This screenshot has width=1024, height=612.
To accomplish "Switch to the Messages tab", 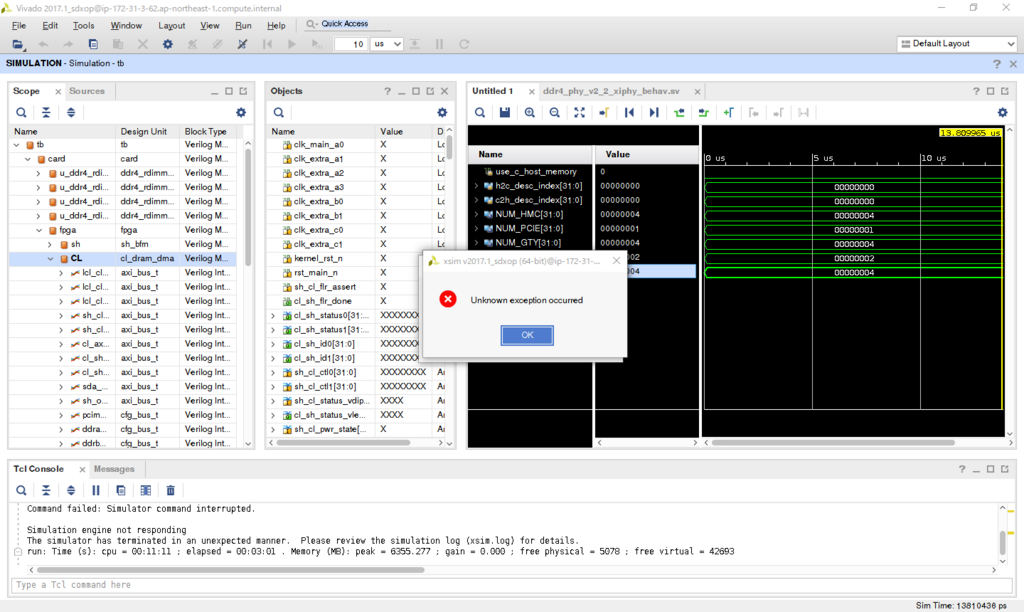I will tap(114, 469).
